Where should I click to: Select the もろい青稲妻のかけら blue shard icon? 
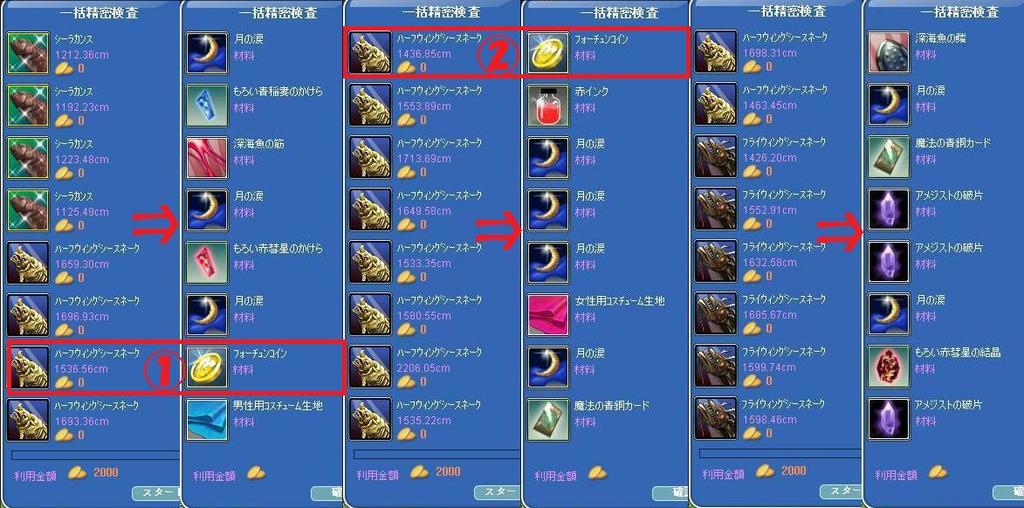207,104
